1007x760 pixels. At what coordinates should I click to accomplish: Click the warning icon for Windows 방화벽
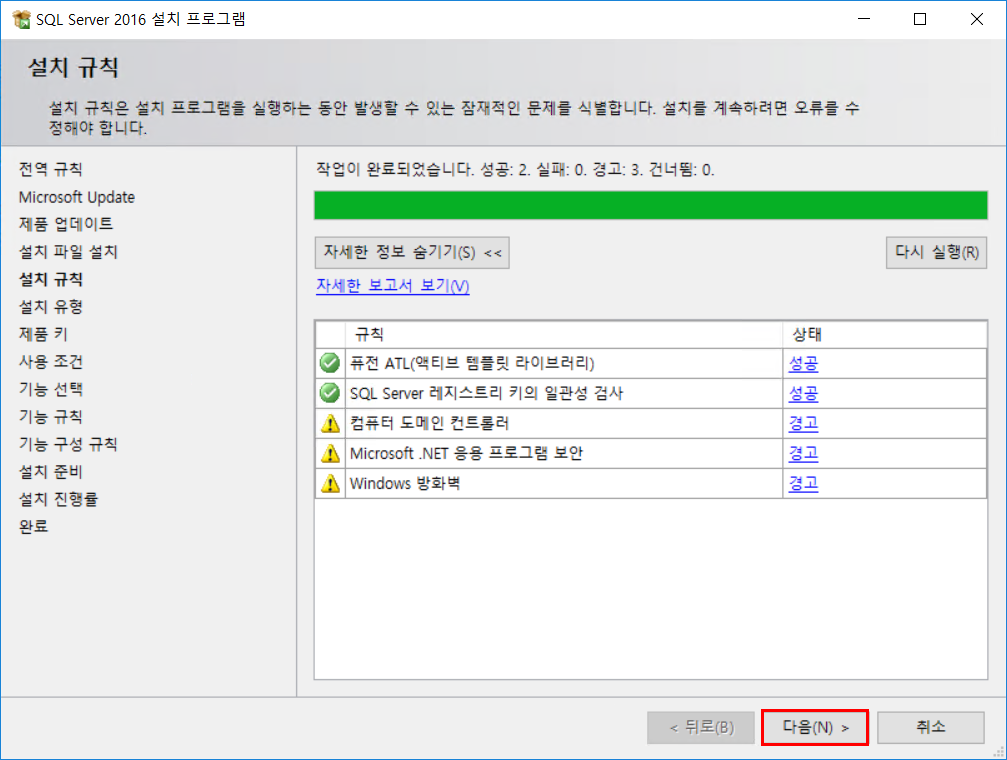pyautogui.click(x=329, y=483)
